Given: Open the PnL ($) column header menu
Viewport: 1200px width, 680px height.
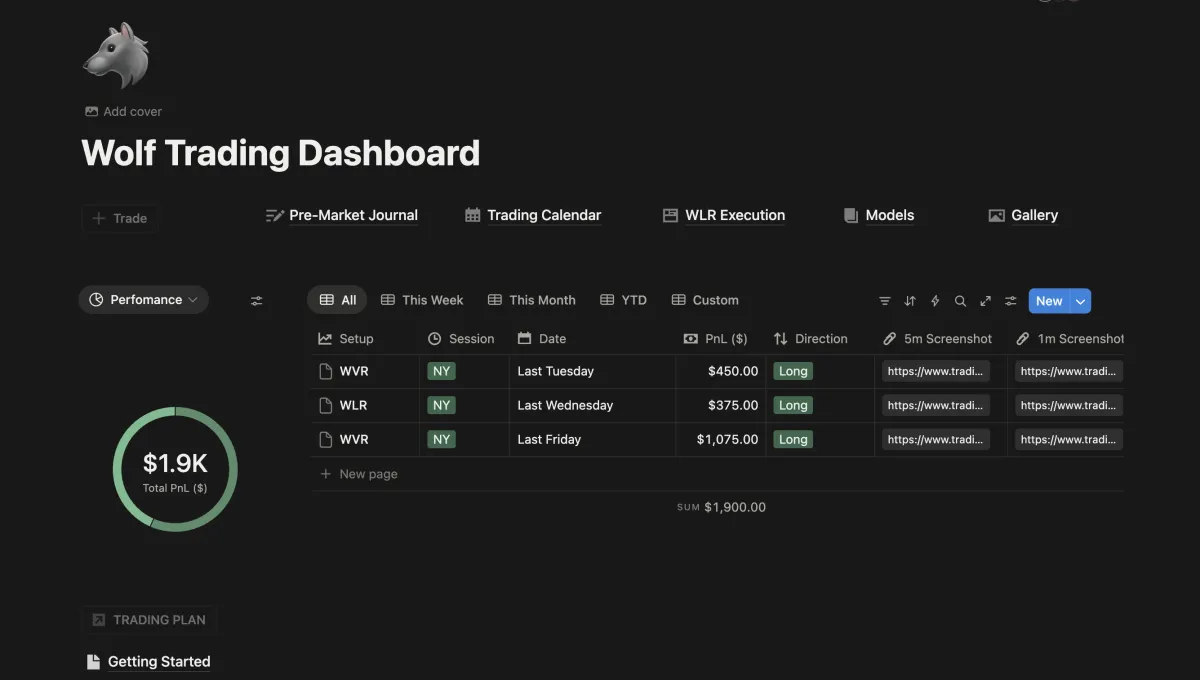Looking at the screenshot, I should (x=716, y=339).
